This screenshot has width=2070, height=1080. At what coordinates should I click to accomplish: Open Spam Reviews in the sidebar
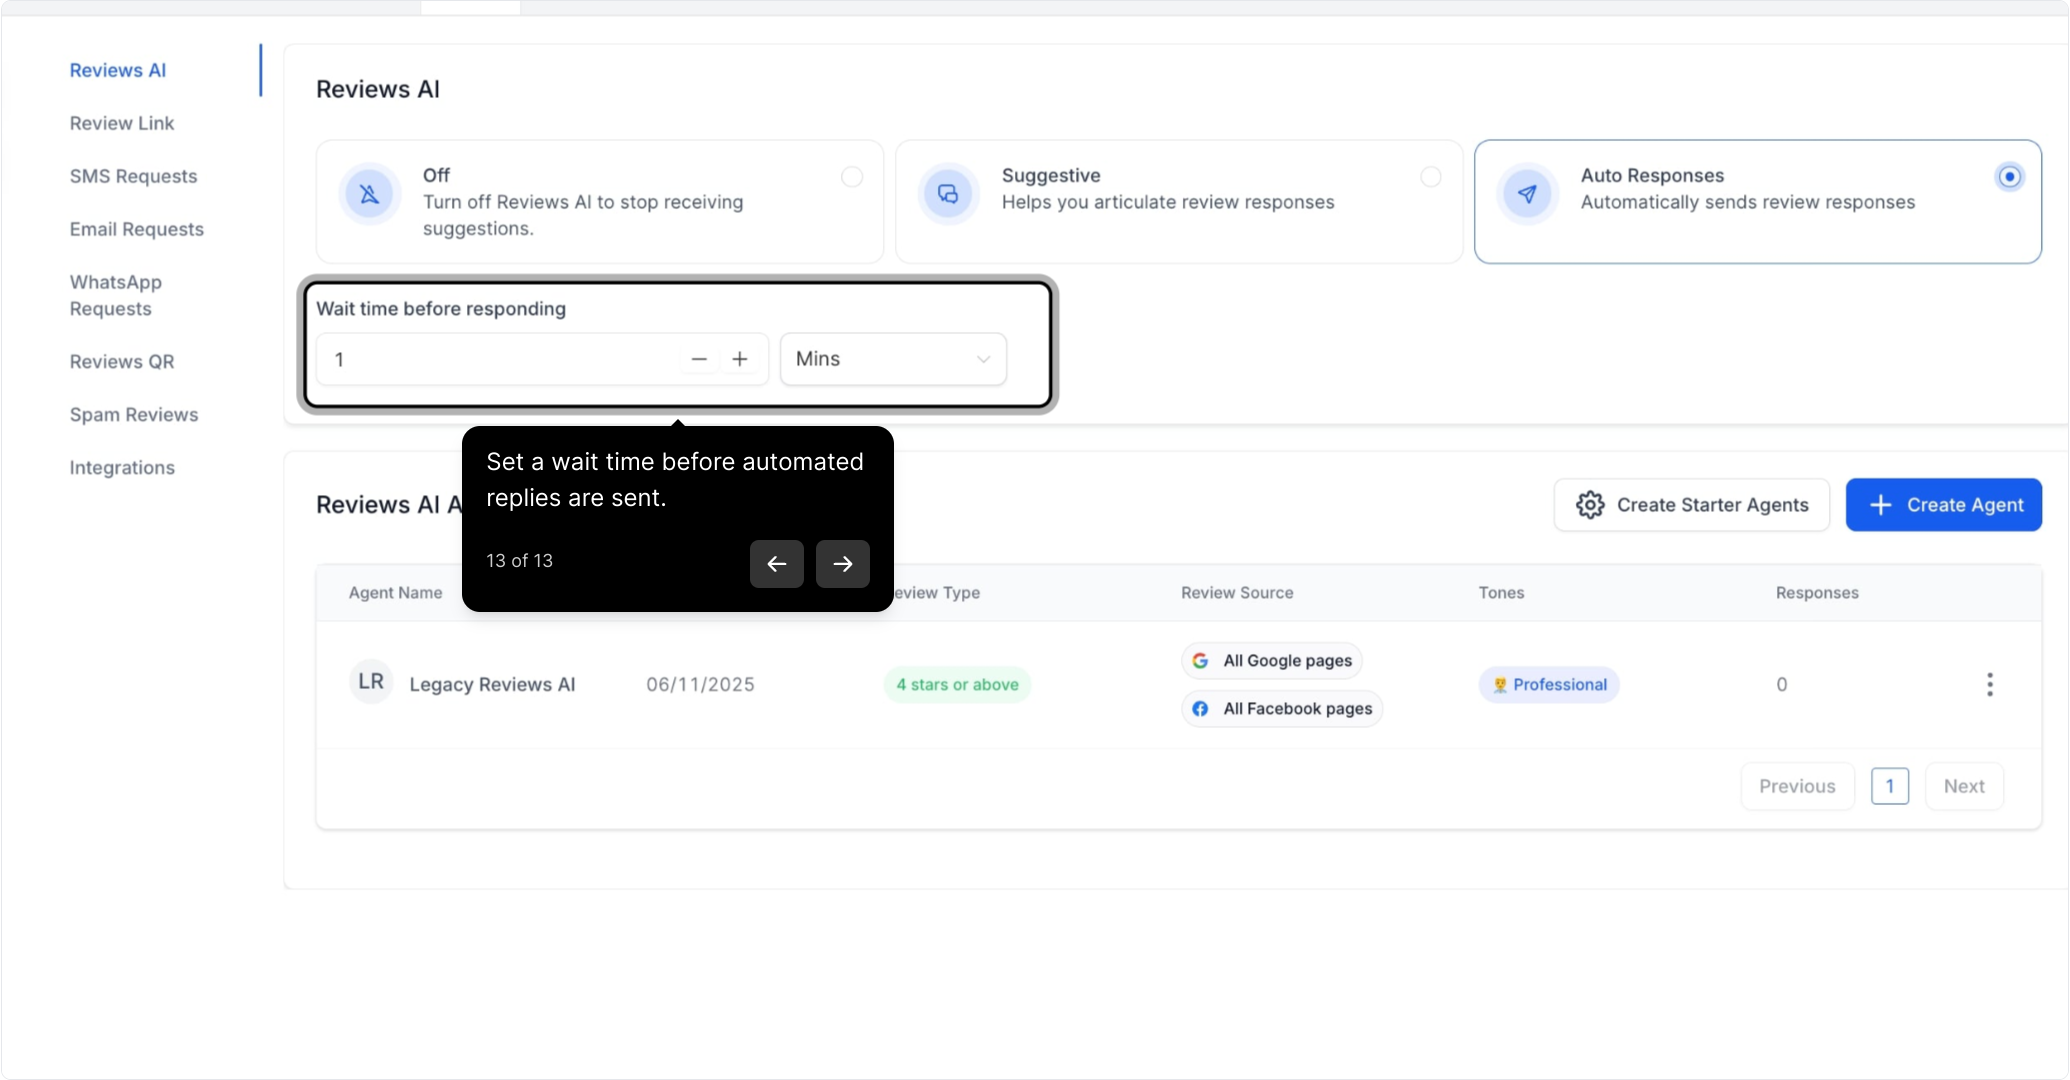tap(134, 414)
